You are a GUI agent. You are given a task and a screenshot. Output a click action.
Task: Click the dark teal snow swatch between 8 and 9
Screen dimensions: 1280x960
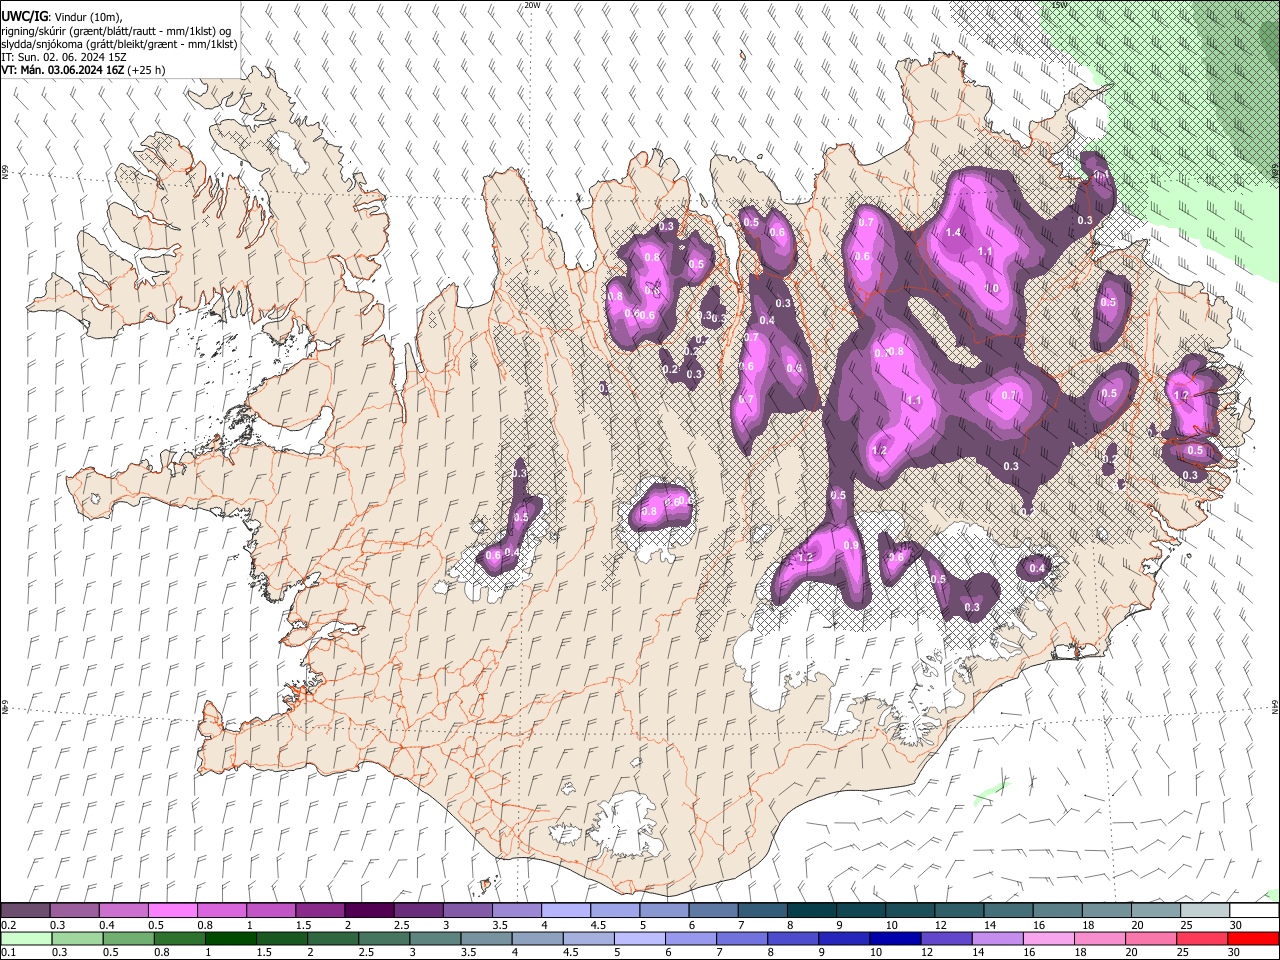tap(810, 910)
